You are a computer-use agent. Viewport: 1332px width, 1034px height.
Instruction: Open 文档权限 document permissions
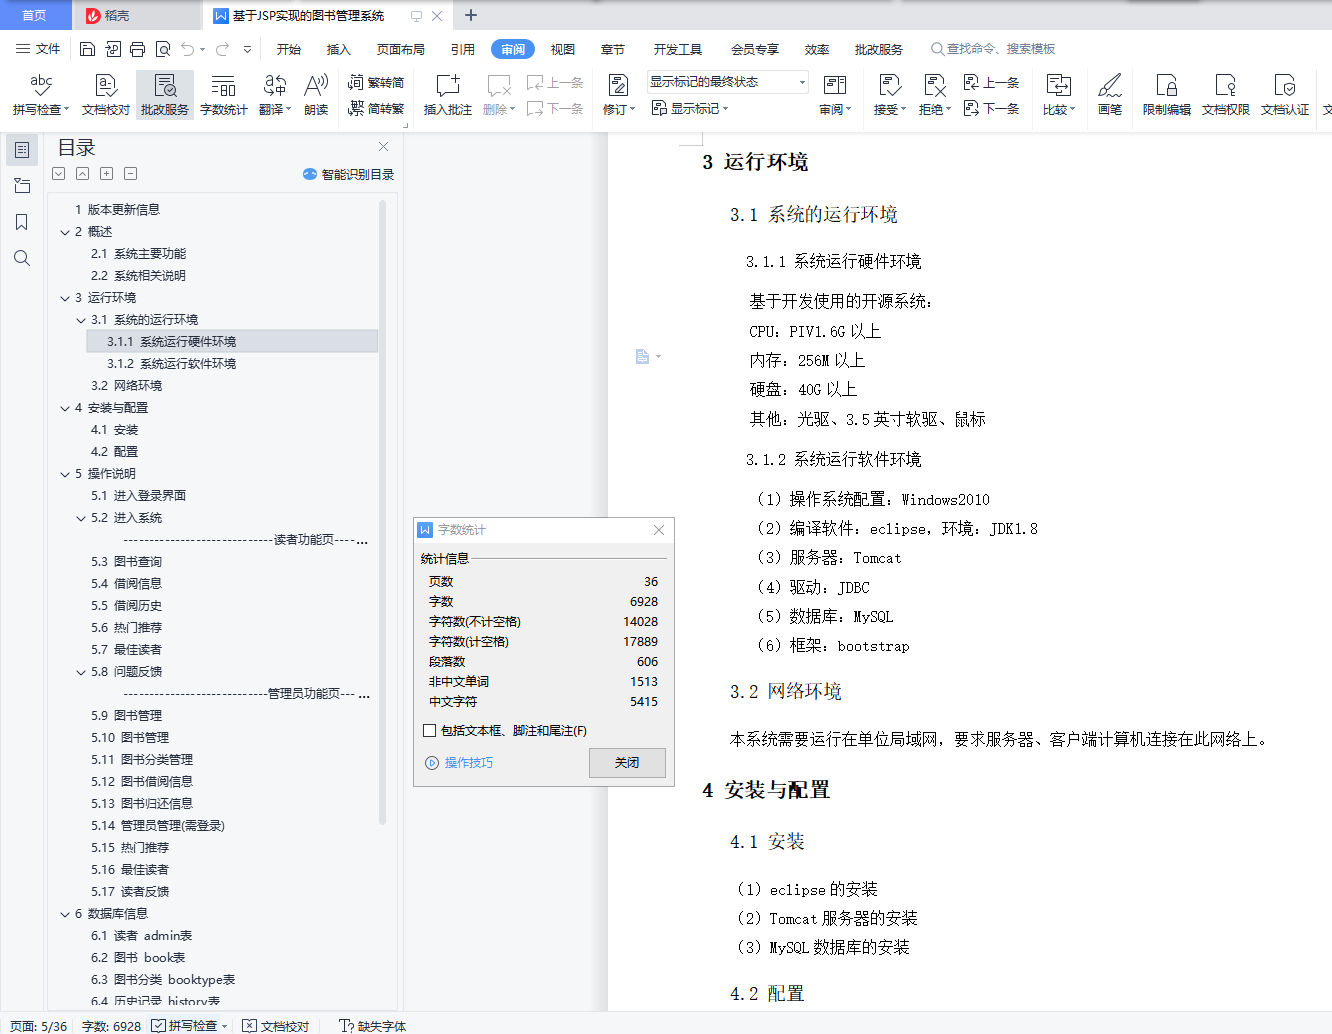pos(1226,95)
